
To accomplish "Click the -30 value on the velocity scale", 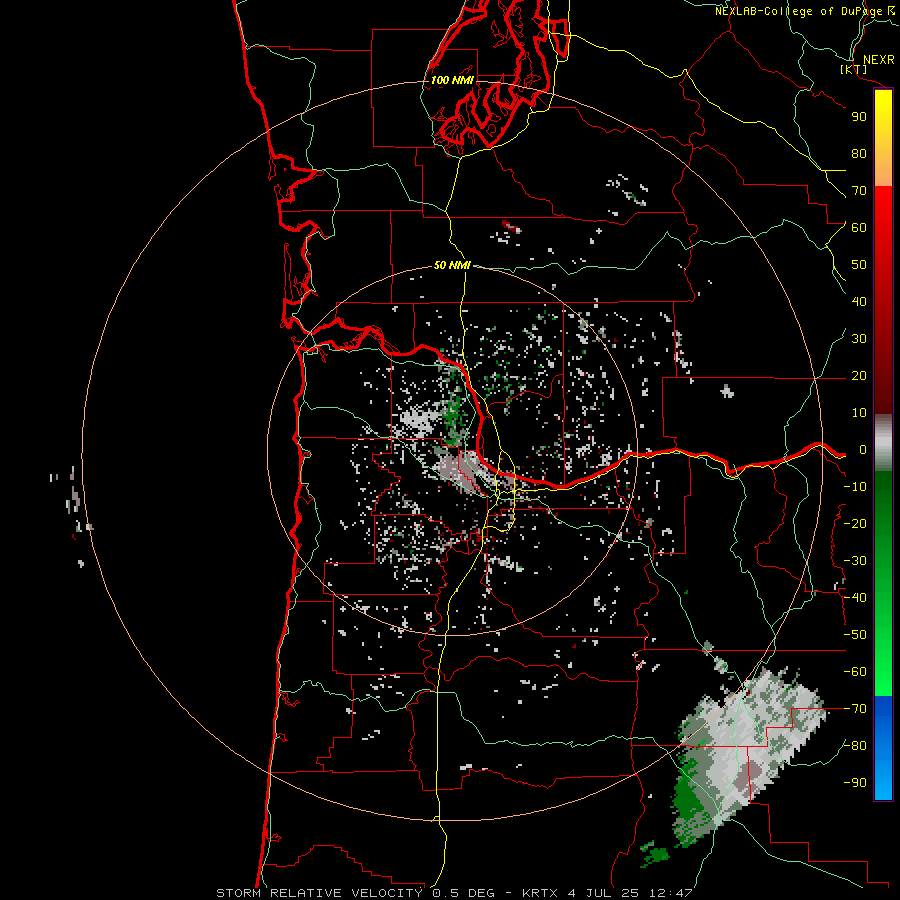I will coord(855,561).
